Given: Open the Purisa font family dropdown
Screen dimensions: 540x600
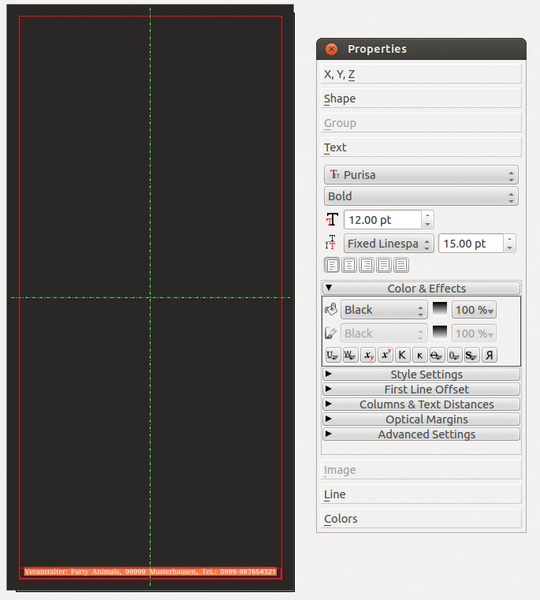Looking at the screenshot, I should tap(421, 175).
